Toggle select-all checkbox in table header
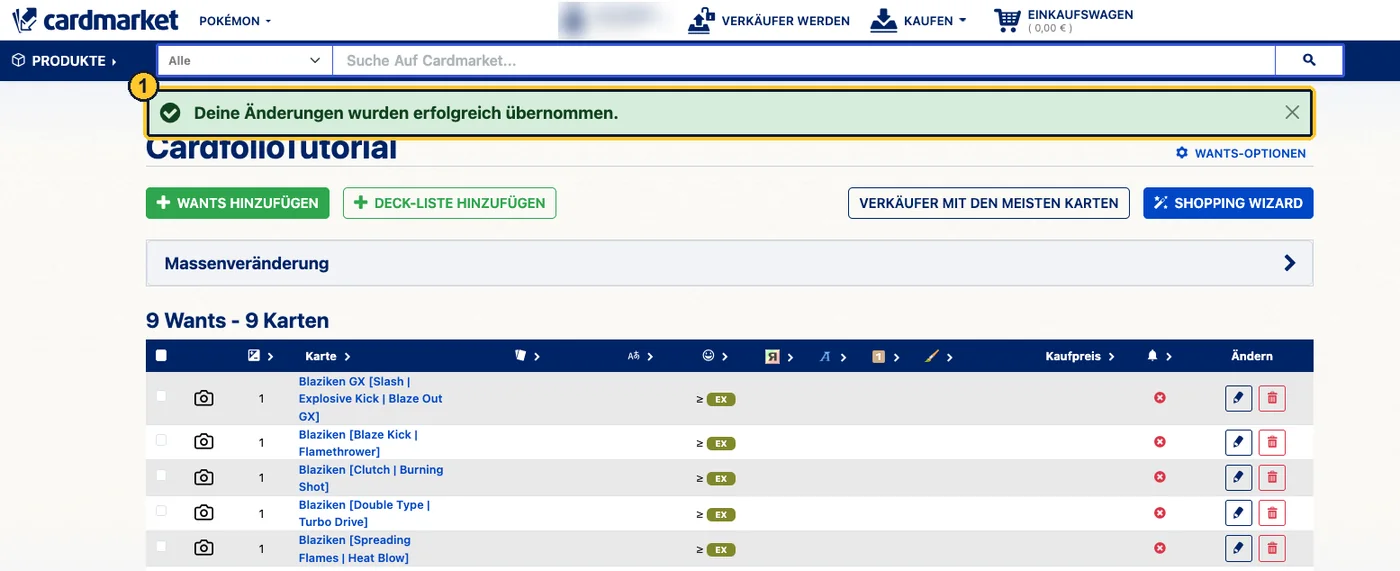 tap(161, 355)
